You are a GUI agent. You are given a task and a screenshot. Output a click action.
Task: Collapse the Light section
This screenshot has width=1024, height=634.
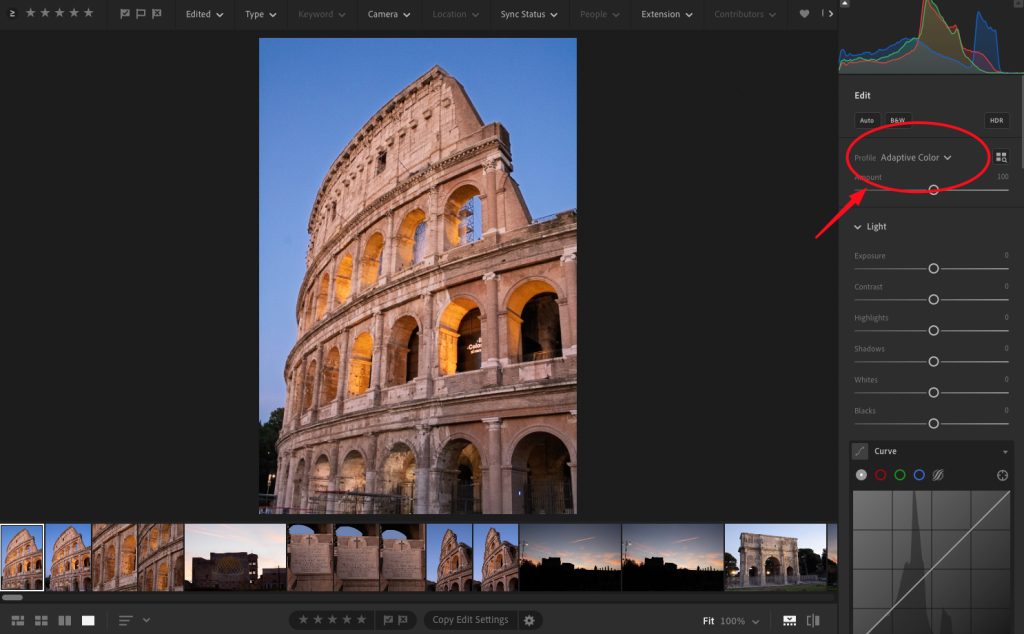tap(858, 227)
